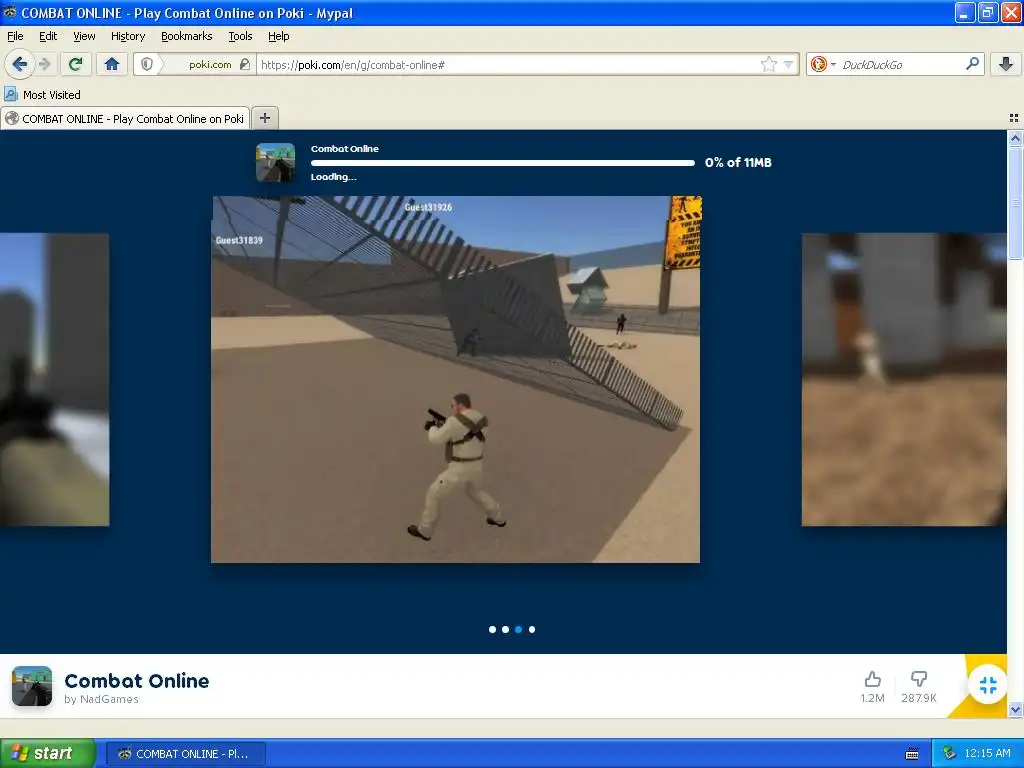The height and width of the screenshot is (768, 1024).
Task: Click the page scrollbar down arrow
Action: click(1015, 710)
